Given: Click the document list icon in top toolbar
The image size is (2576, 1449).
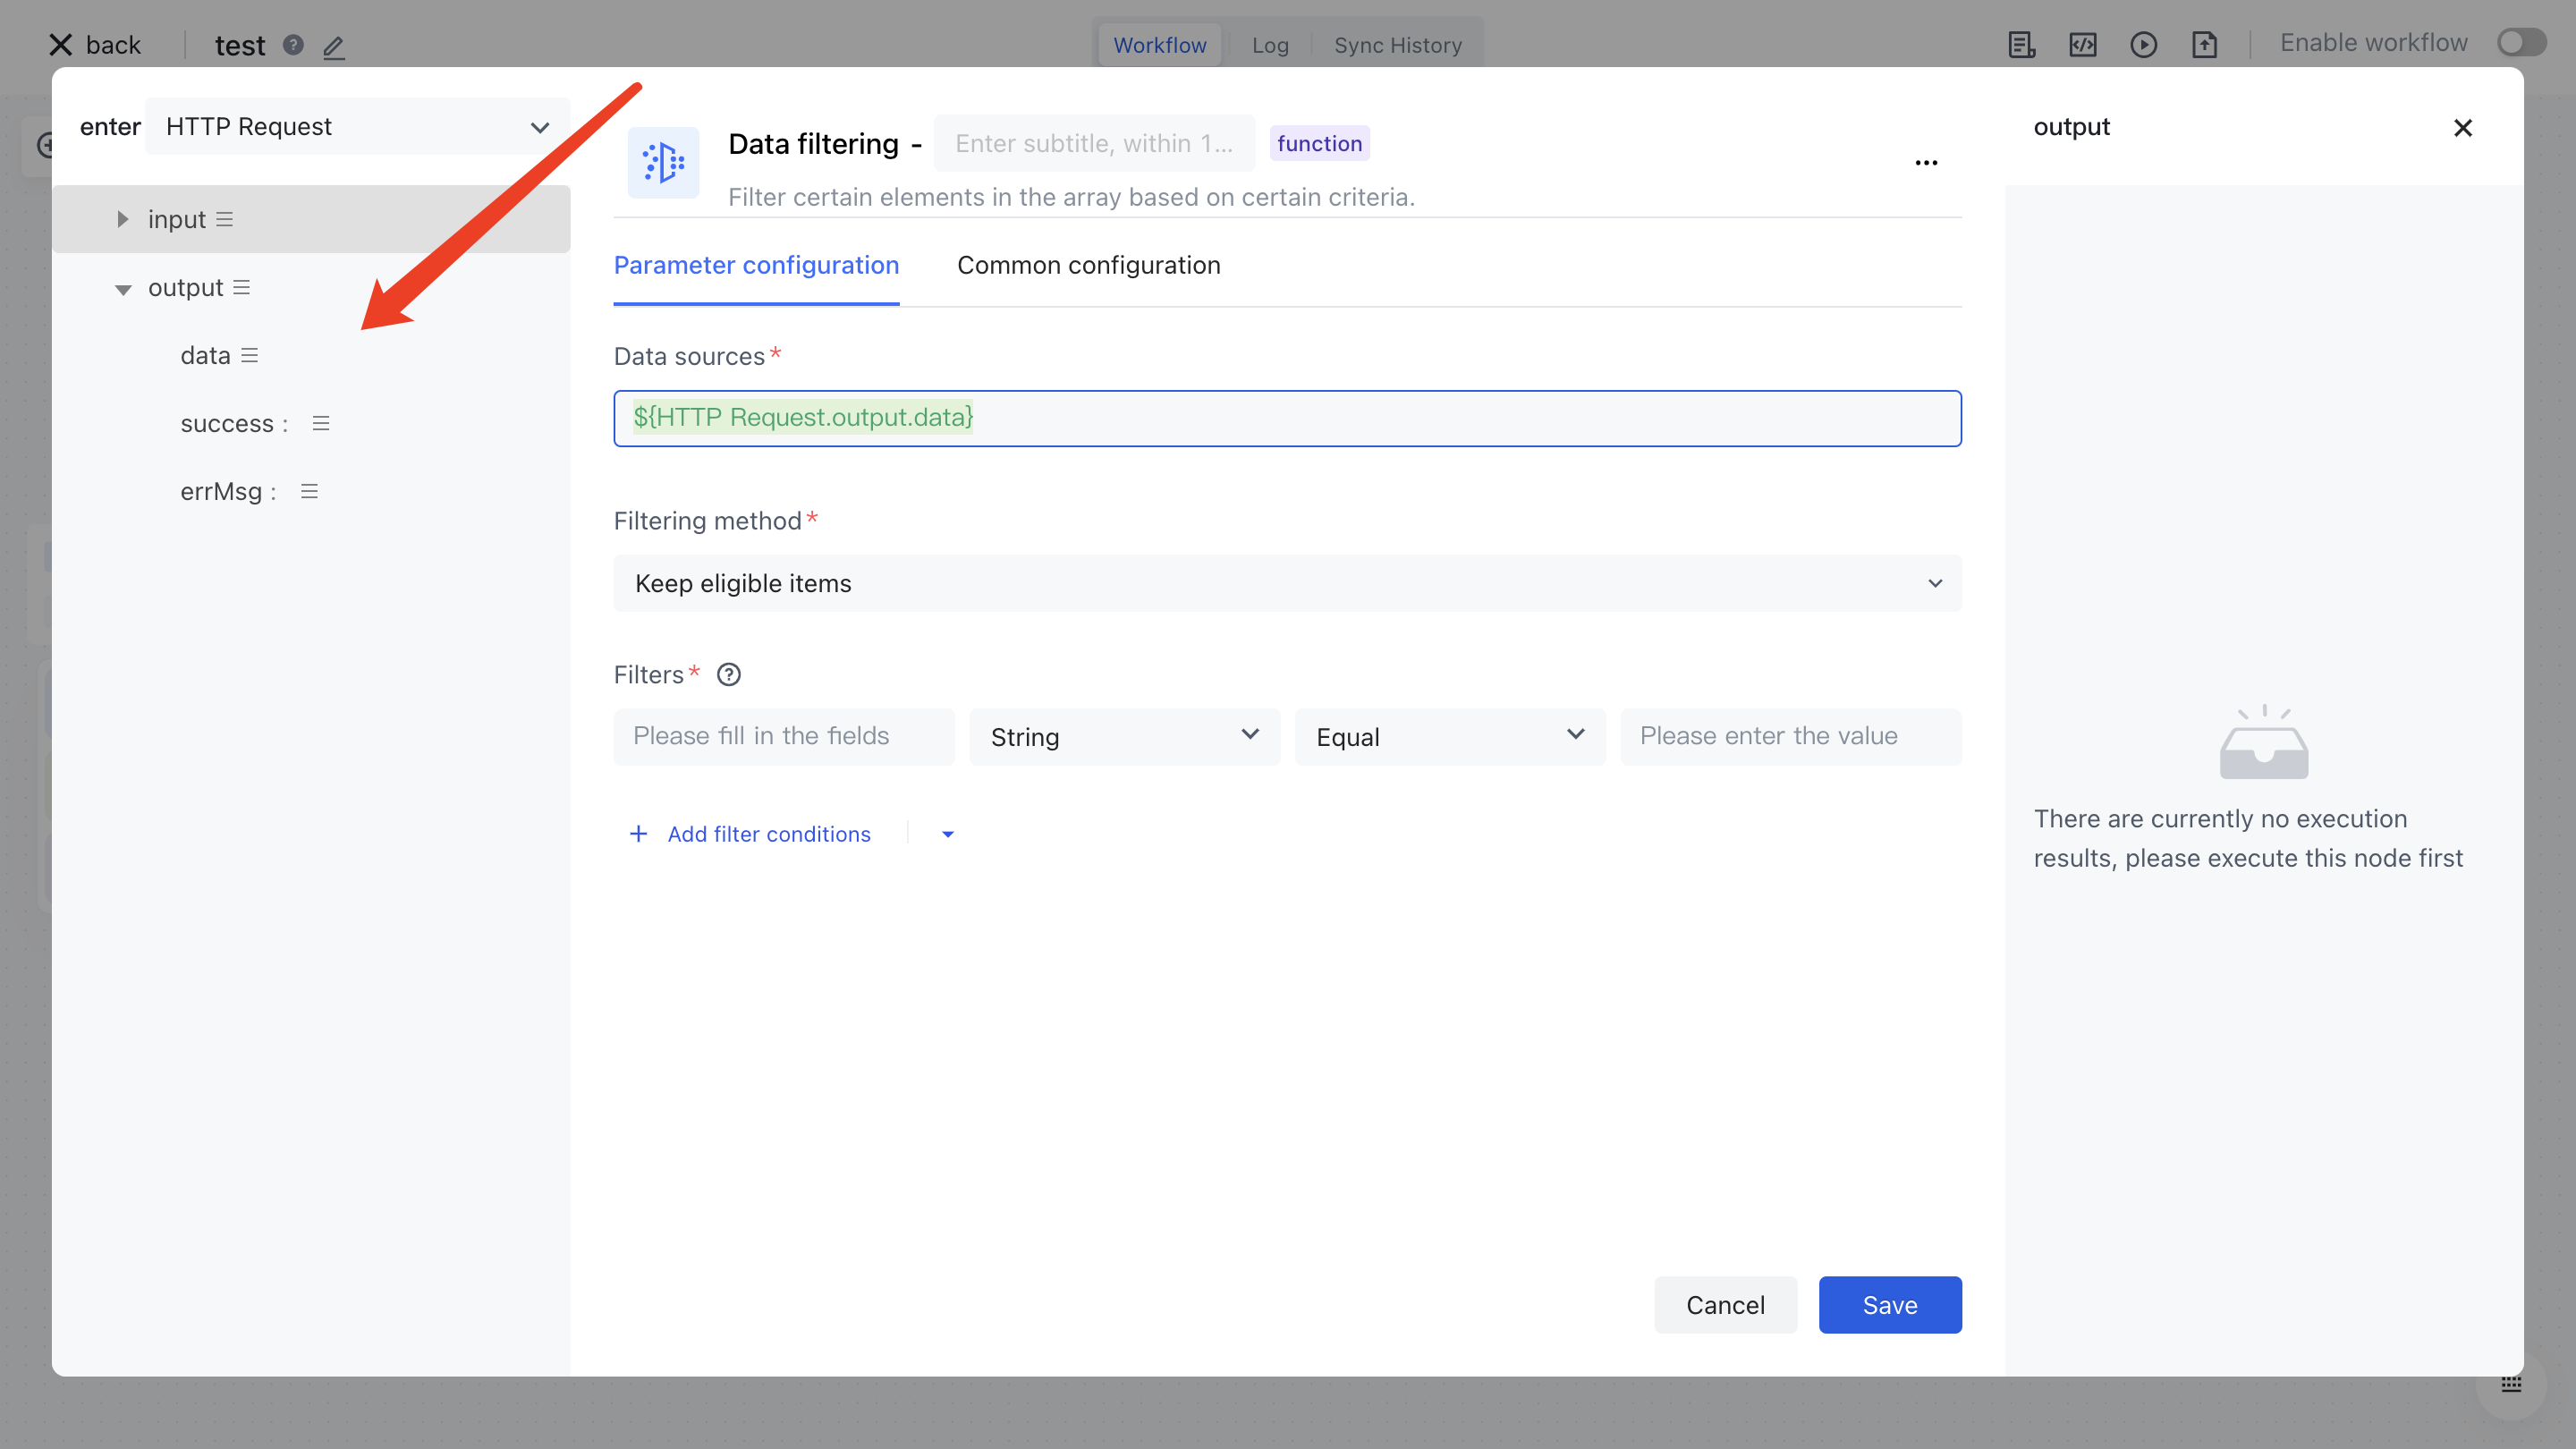Looking at the screenshot, I should click(2021, 45).
